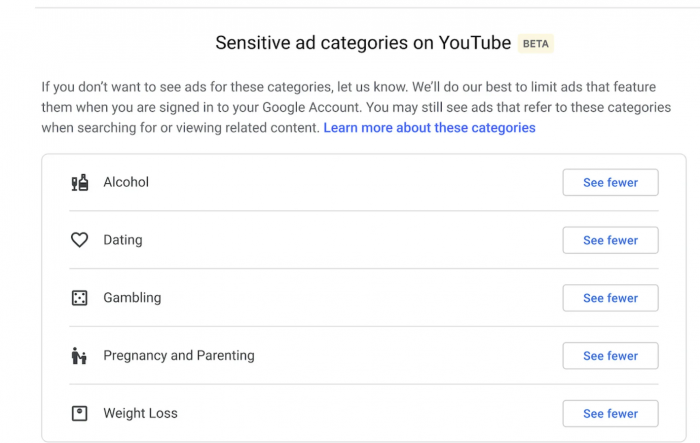This screenshot has height=443, width=700.
Task: Select the Alcohol category label
Action: tap(126, 183)
